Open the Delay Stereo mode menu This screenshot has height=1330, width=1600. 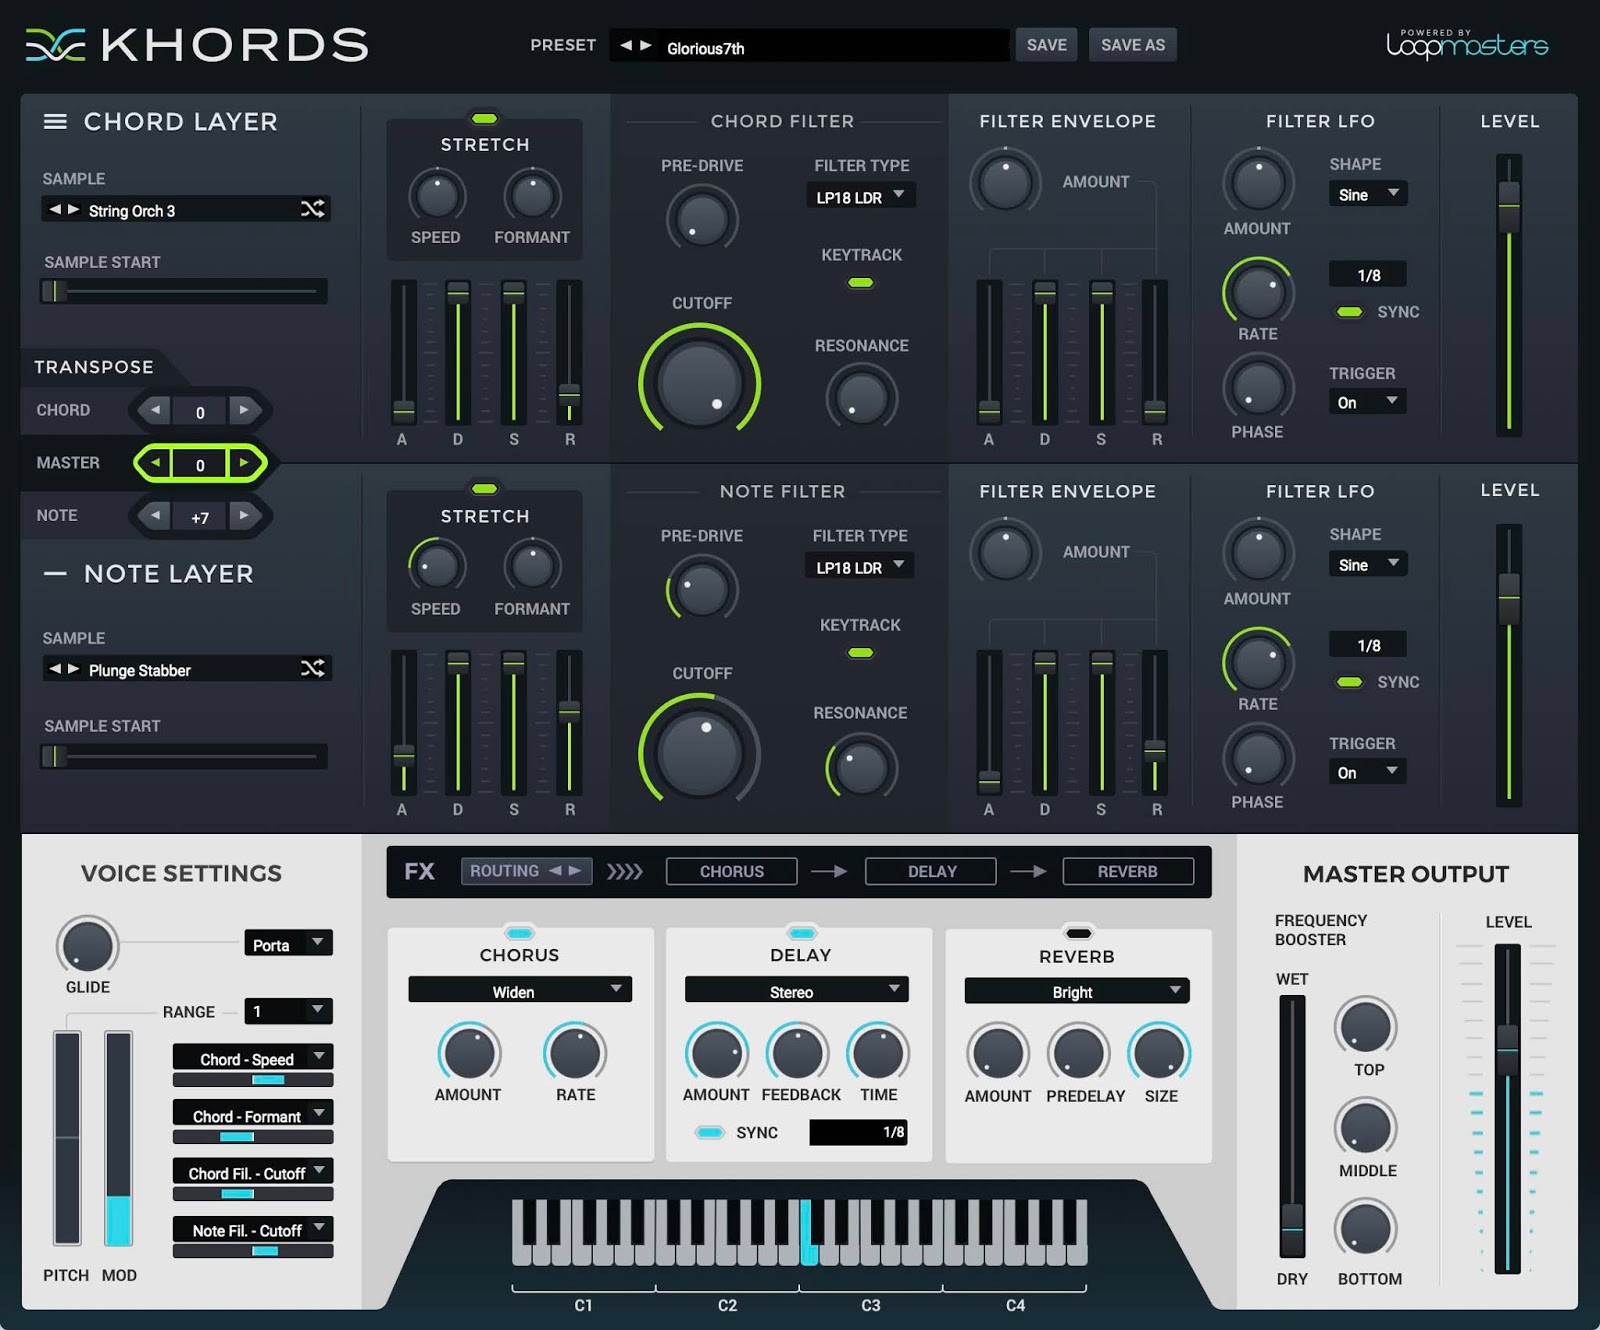click(797, 990)
